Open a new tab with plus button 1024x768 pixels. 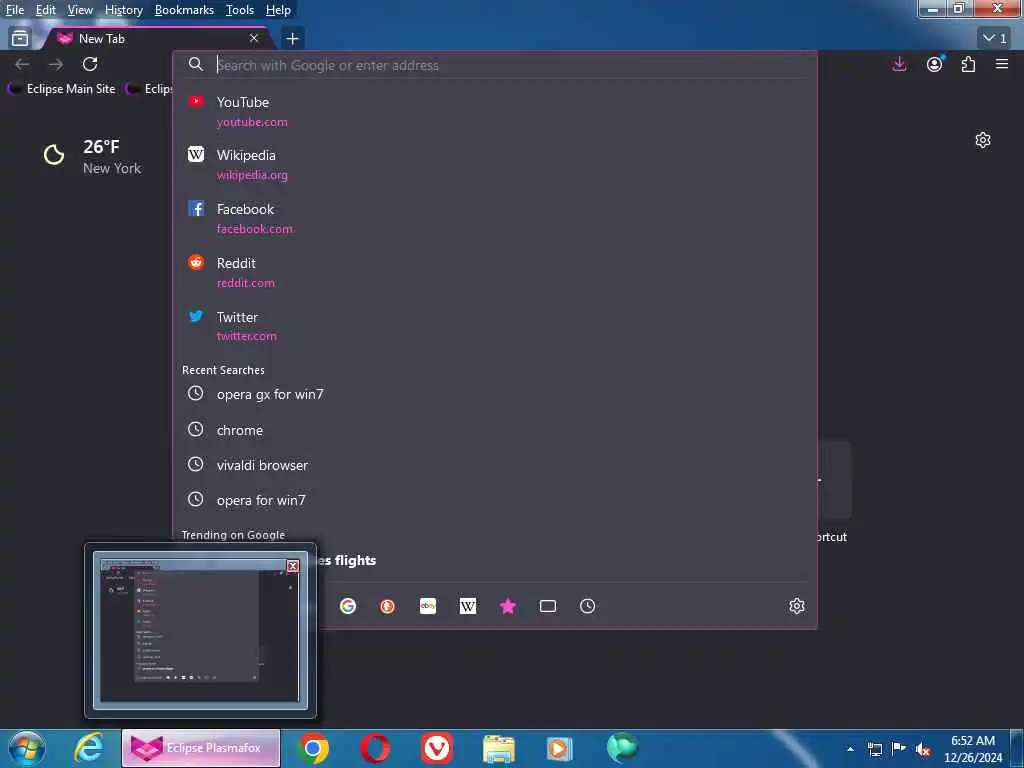[293, 39]
